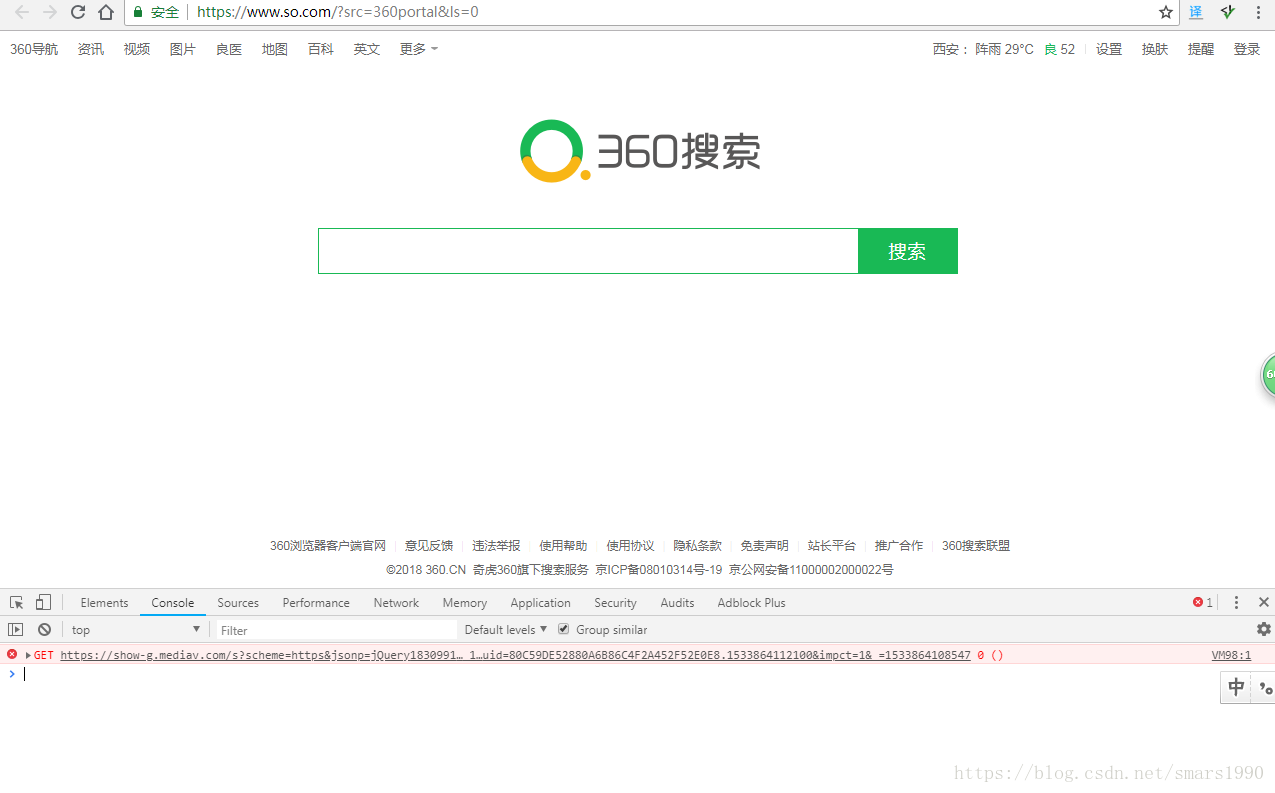1275x793 pixels.
Task: Click the browser address bar URL
Action: [x=337, y=12]
